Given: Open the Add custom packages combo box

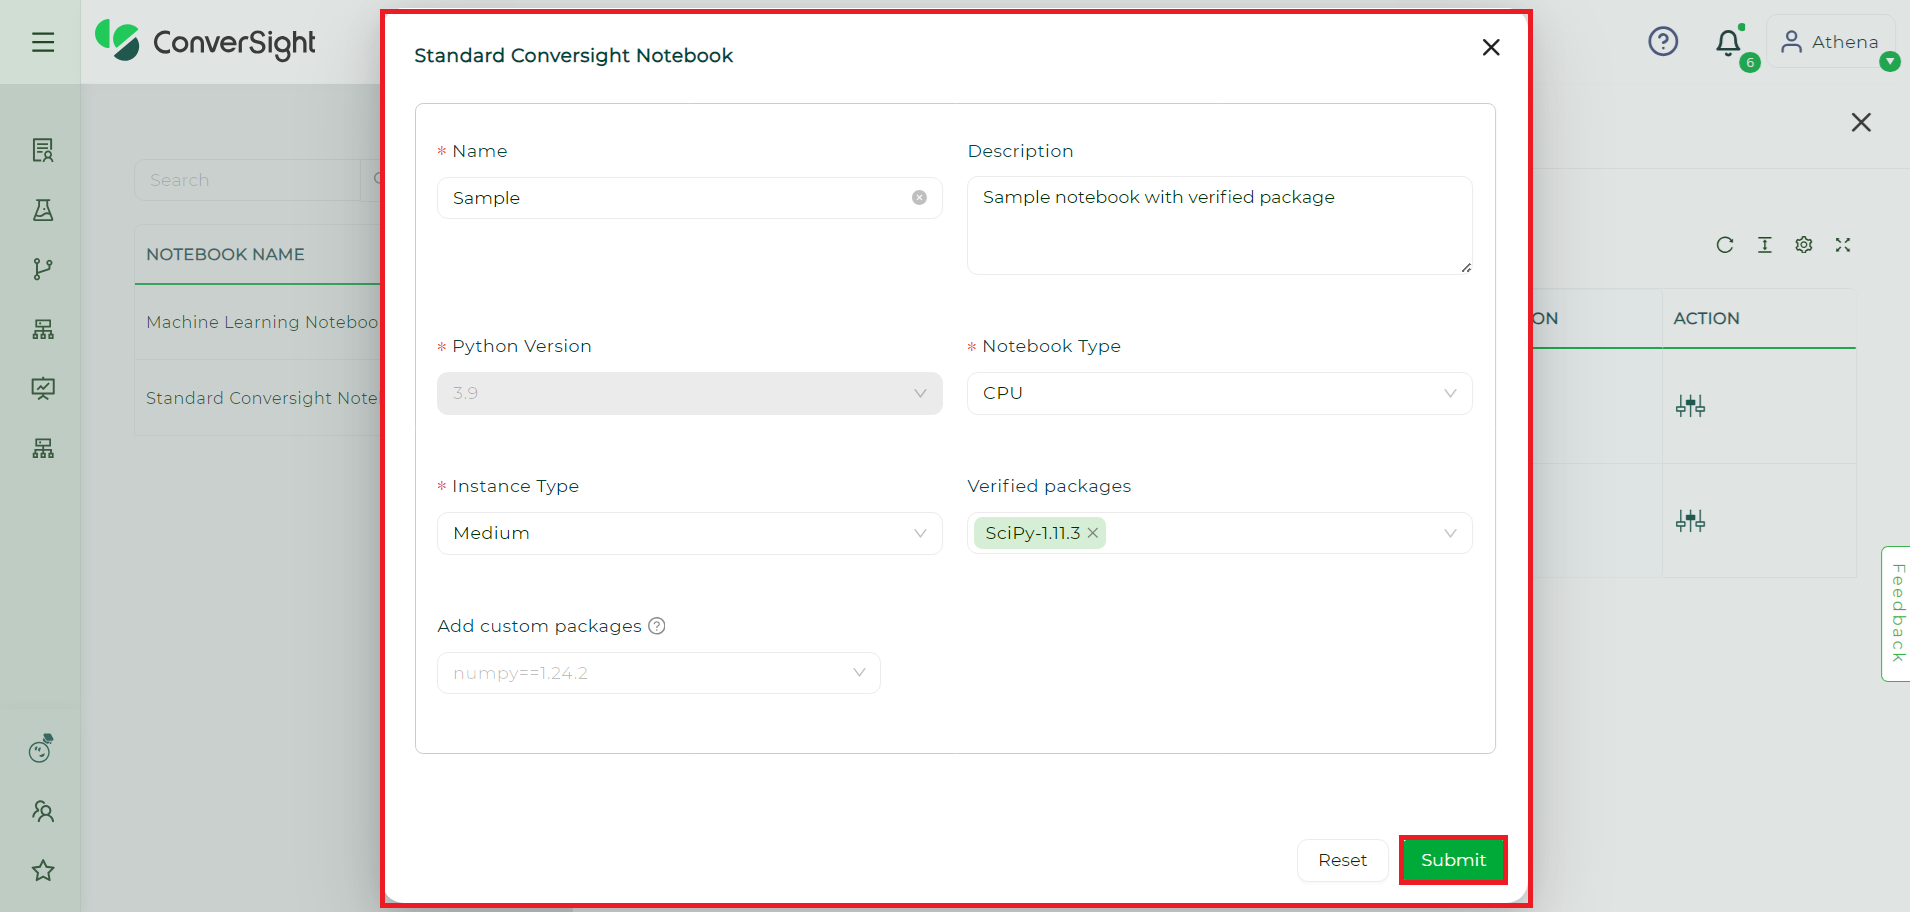Looking at the screenshot, I should pyautogui.click(x=658, y=673).
